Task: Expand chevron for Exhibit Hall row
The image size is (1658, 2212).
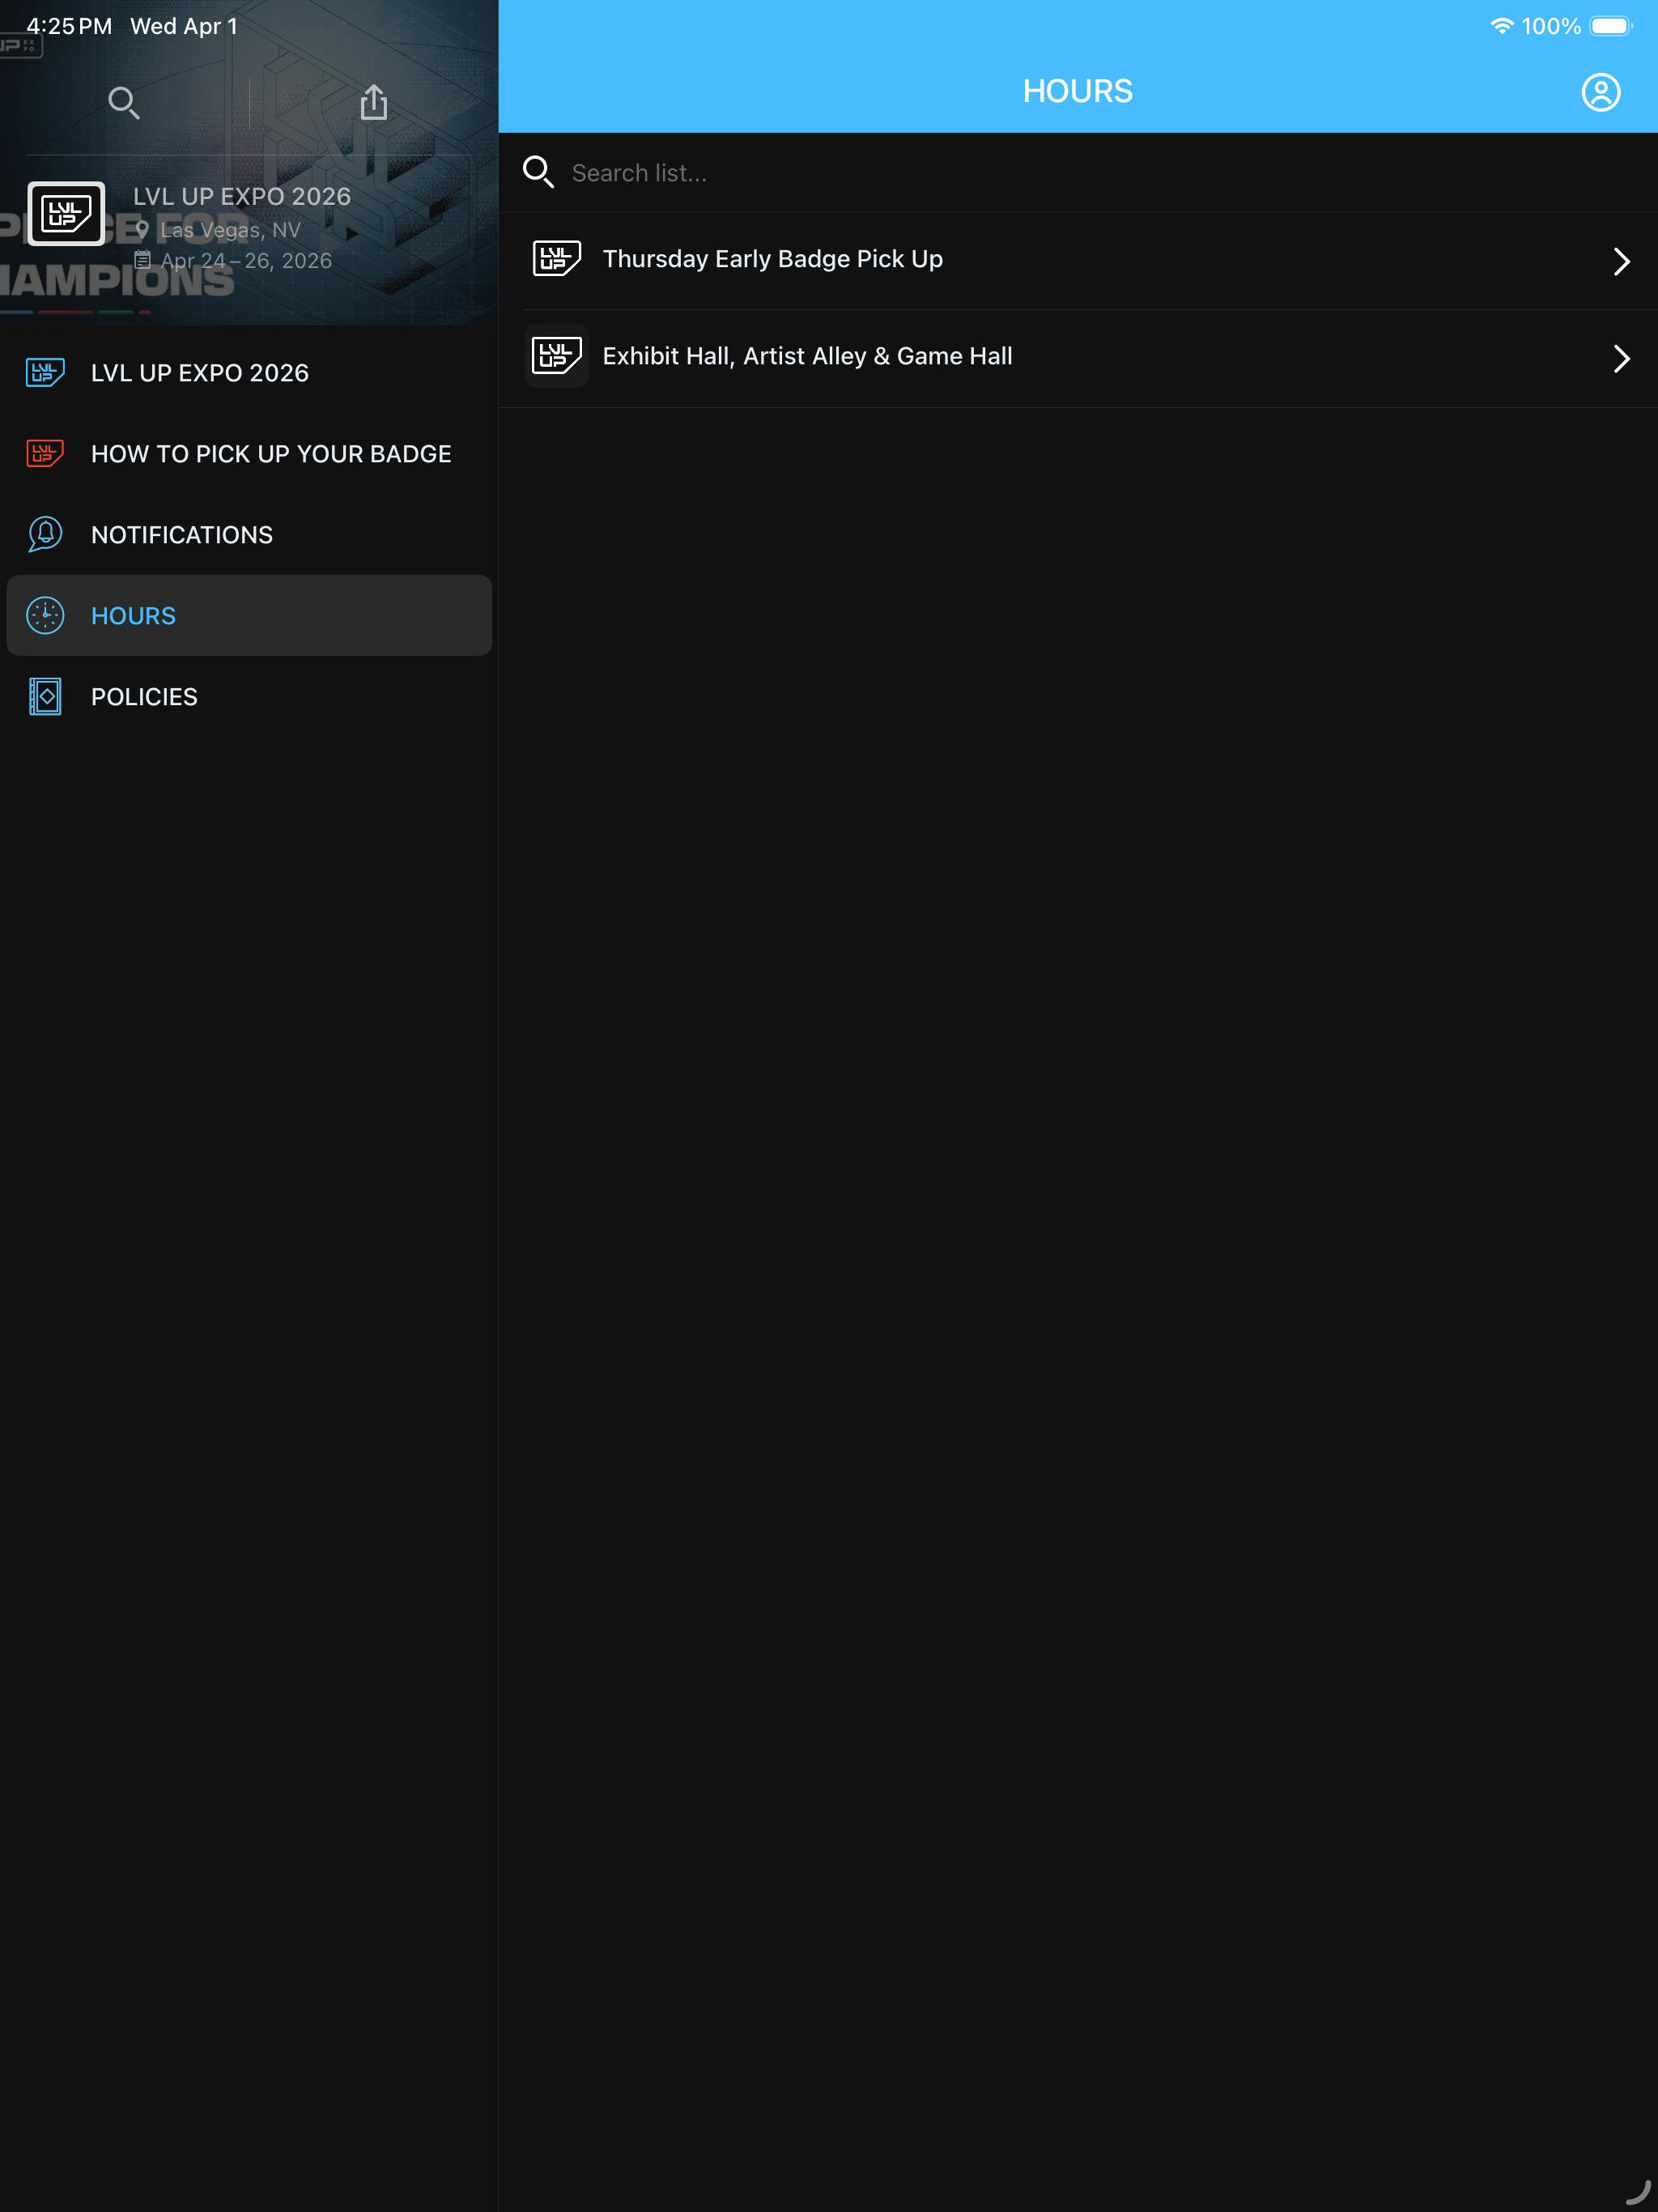Action: coord(1621,358)
